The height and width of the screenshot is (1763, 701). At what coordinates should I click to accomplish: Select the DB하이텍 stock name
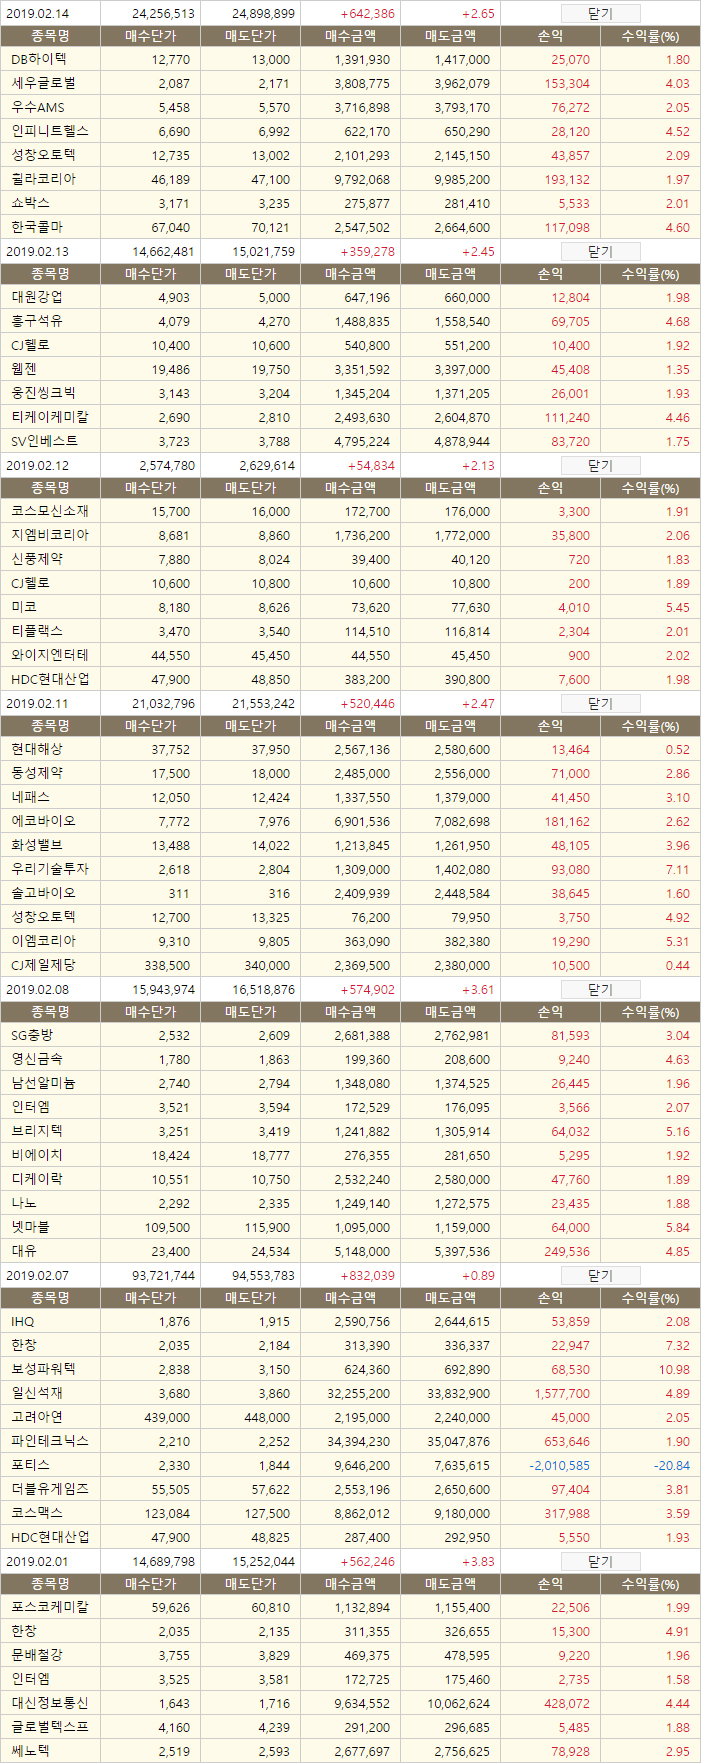[x=39, y=60]
